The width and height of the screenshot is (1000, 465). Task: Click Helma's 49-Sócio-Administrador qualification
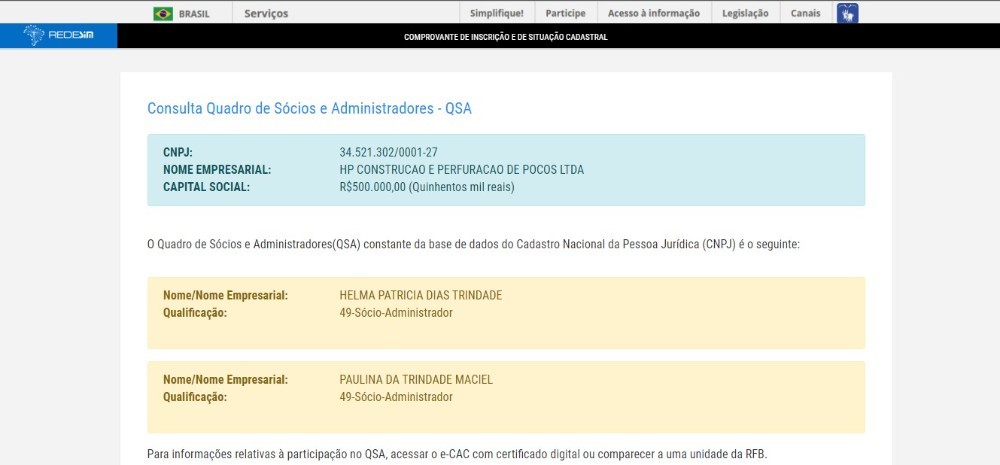396,313
